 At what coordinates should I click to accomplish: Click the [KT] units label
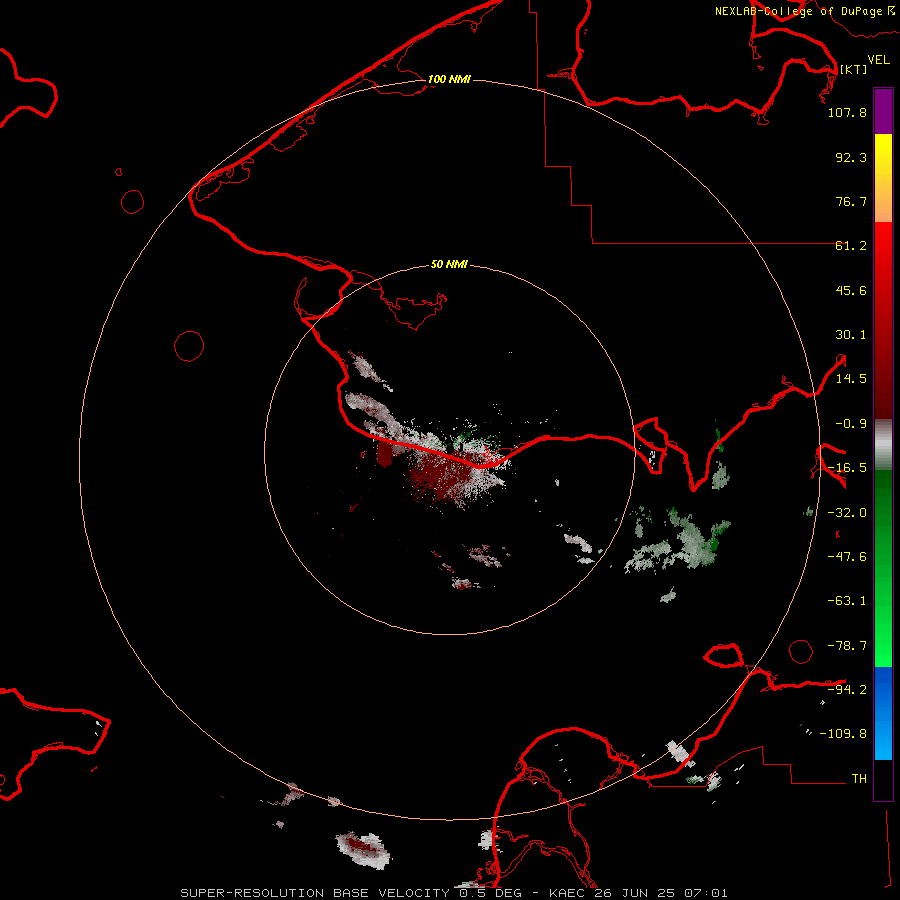(x=853, y=69)
